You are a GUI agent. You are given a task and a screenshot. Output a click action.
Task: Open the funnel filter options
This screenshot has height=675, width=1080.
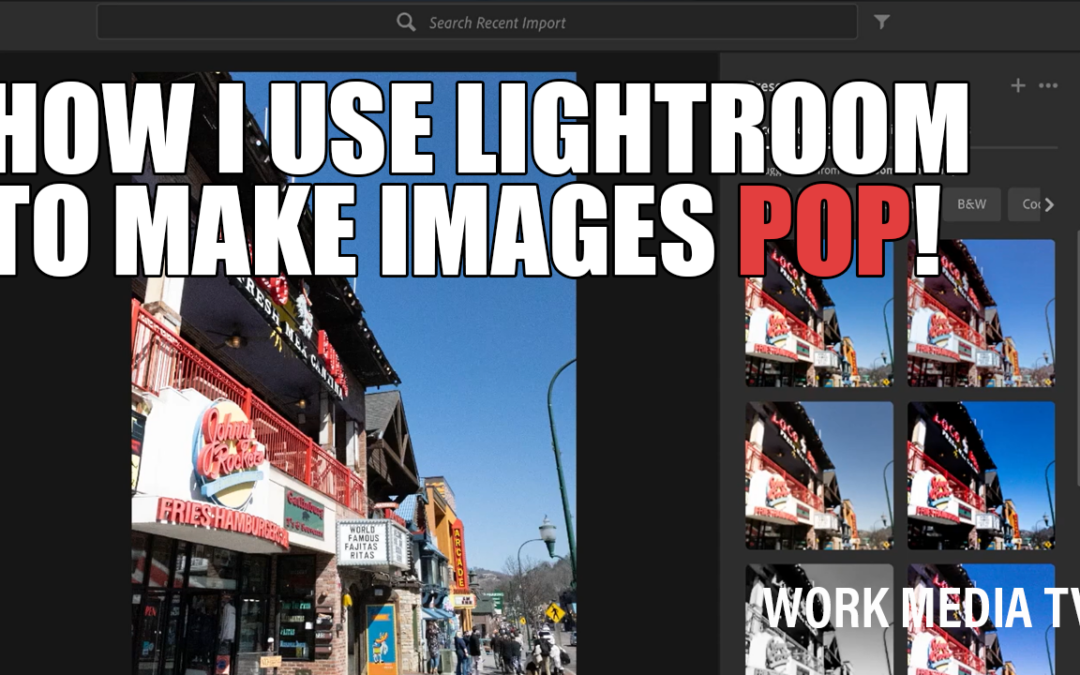click(x=882, y=22)
